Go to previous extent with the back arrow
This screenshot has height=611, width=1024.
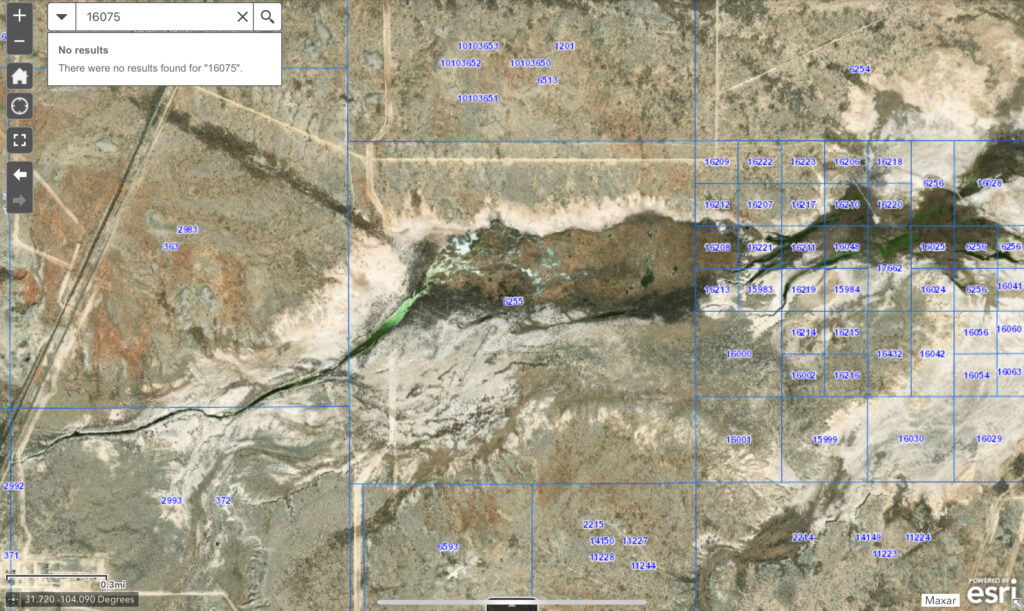pos(19,174)
